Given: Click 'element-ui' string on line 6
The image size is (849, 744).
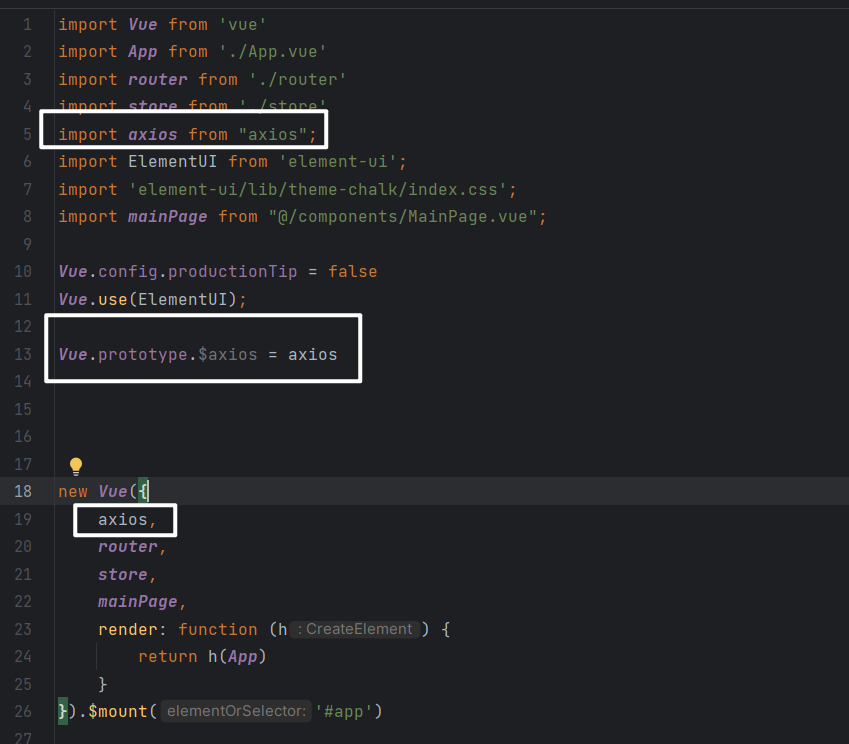Looking at the screenshot, I should tap(337, 162).
